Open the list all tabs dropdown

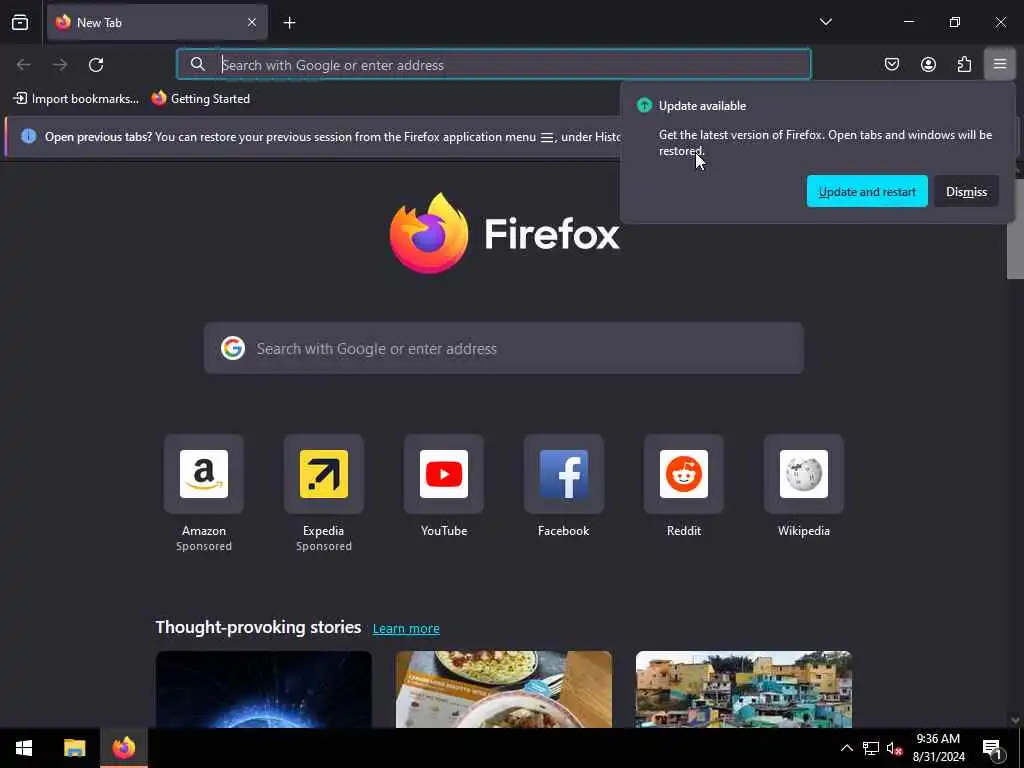tap(825, 22)
